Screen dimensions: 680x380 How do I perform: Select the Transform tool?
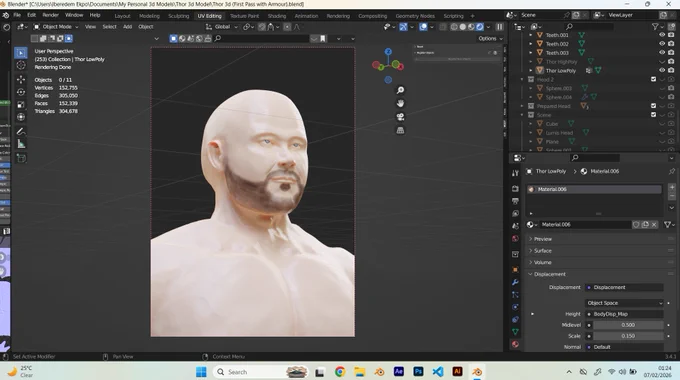click(x=21, y=117)
